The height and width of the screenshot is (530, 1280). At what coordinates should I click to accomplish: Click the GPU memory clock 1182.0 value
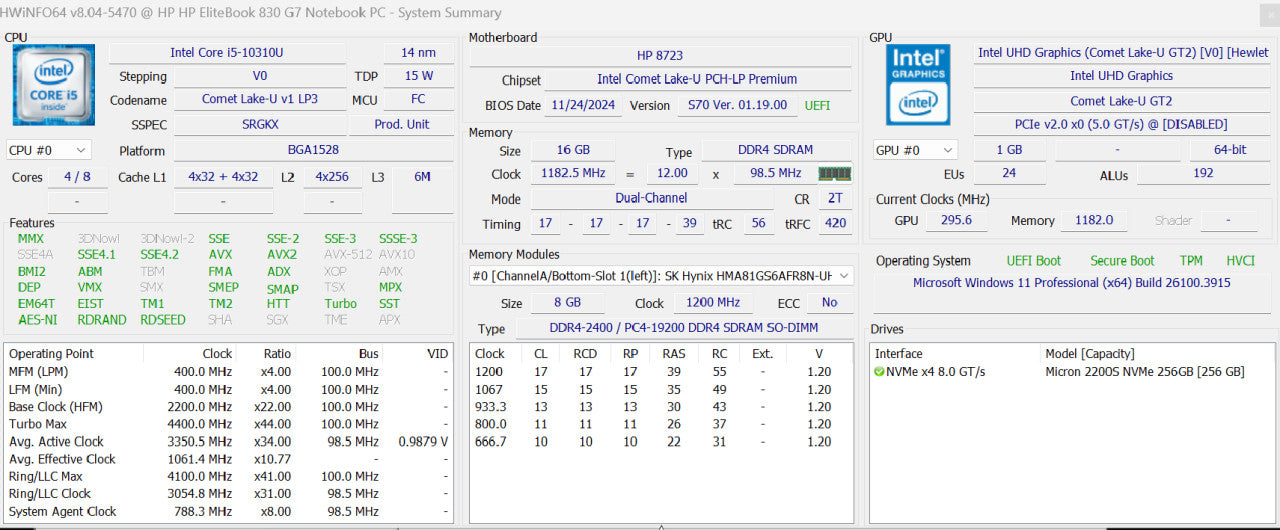[1096, 220]
